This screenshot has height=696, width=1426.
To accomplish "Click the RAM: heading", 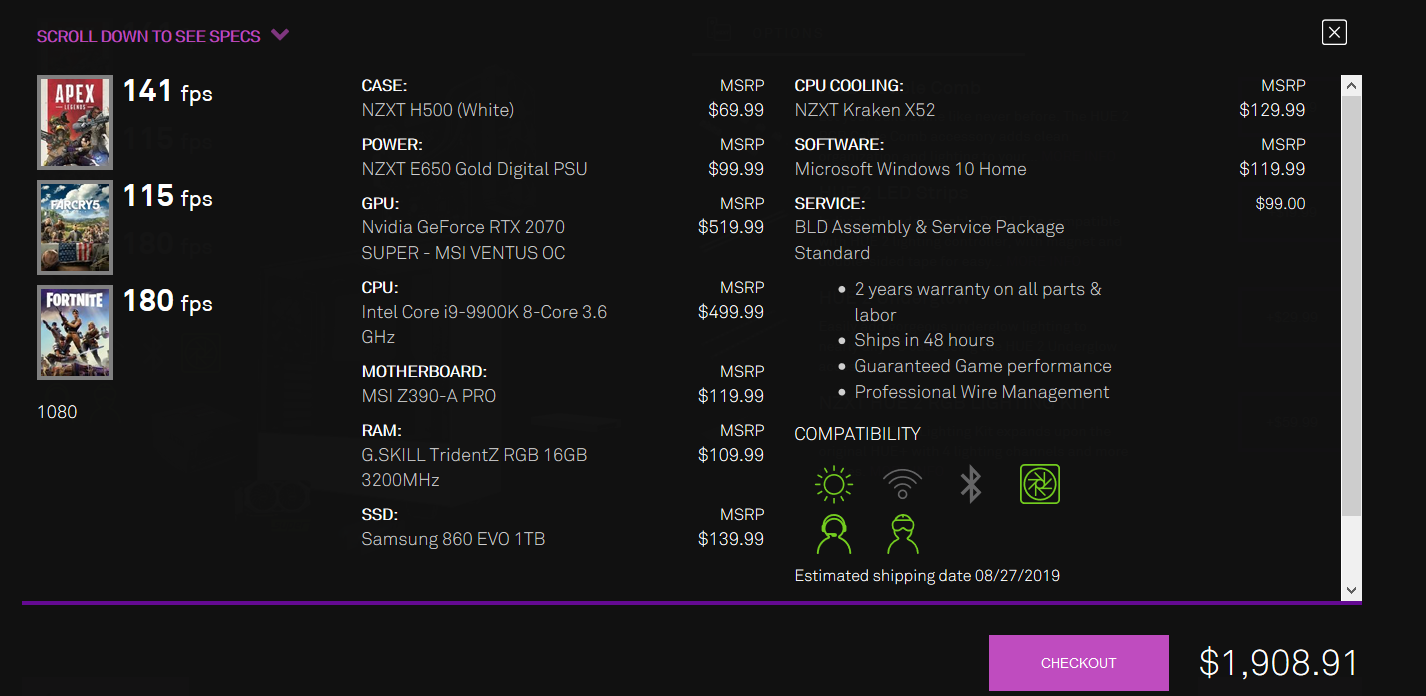I will pyautogui.click(x=382, y=431).
